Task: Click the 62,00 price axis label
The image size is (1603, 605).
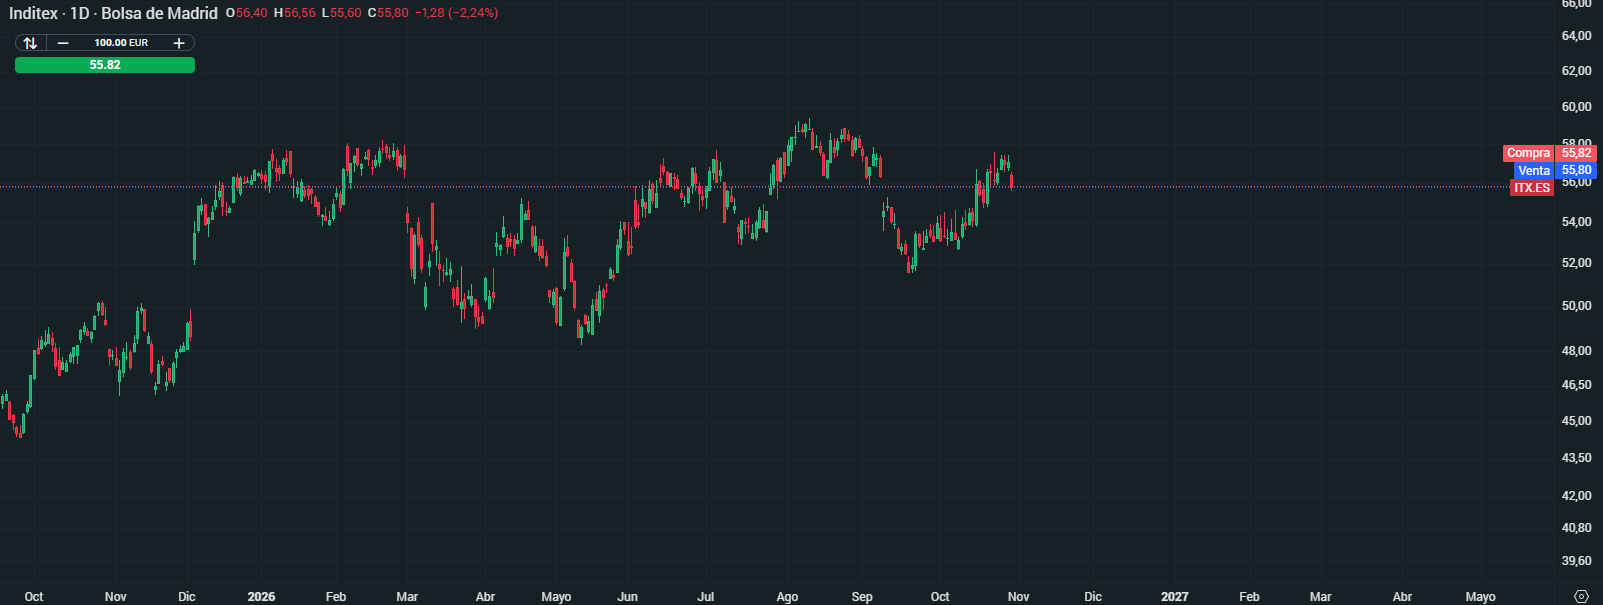Action: [x=1577, y=71]
